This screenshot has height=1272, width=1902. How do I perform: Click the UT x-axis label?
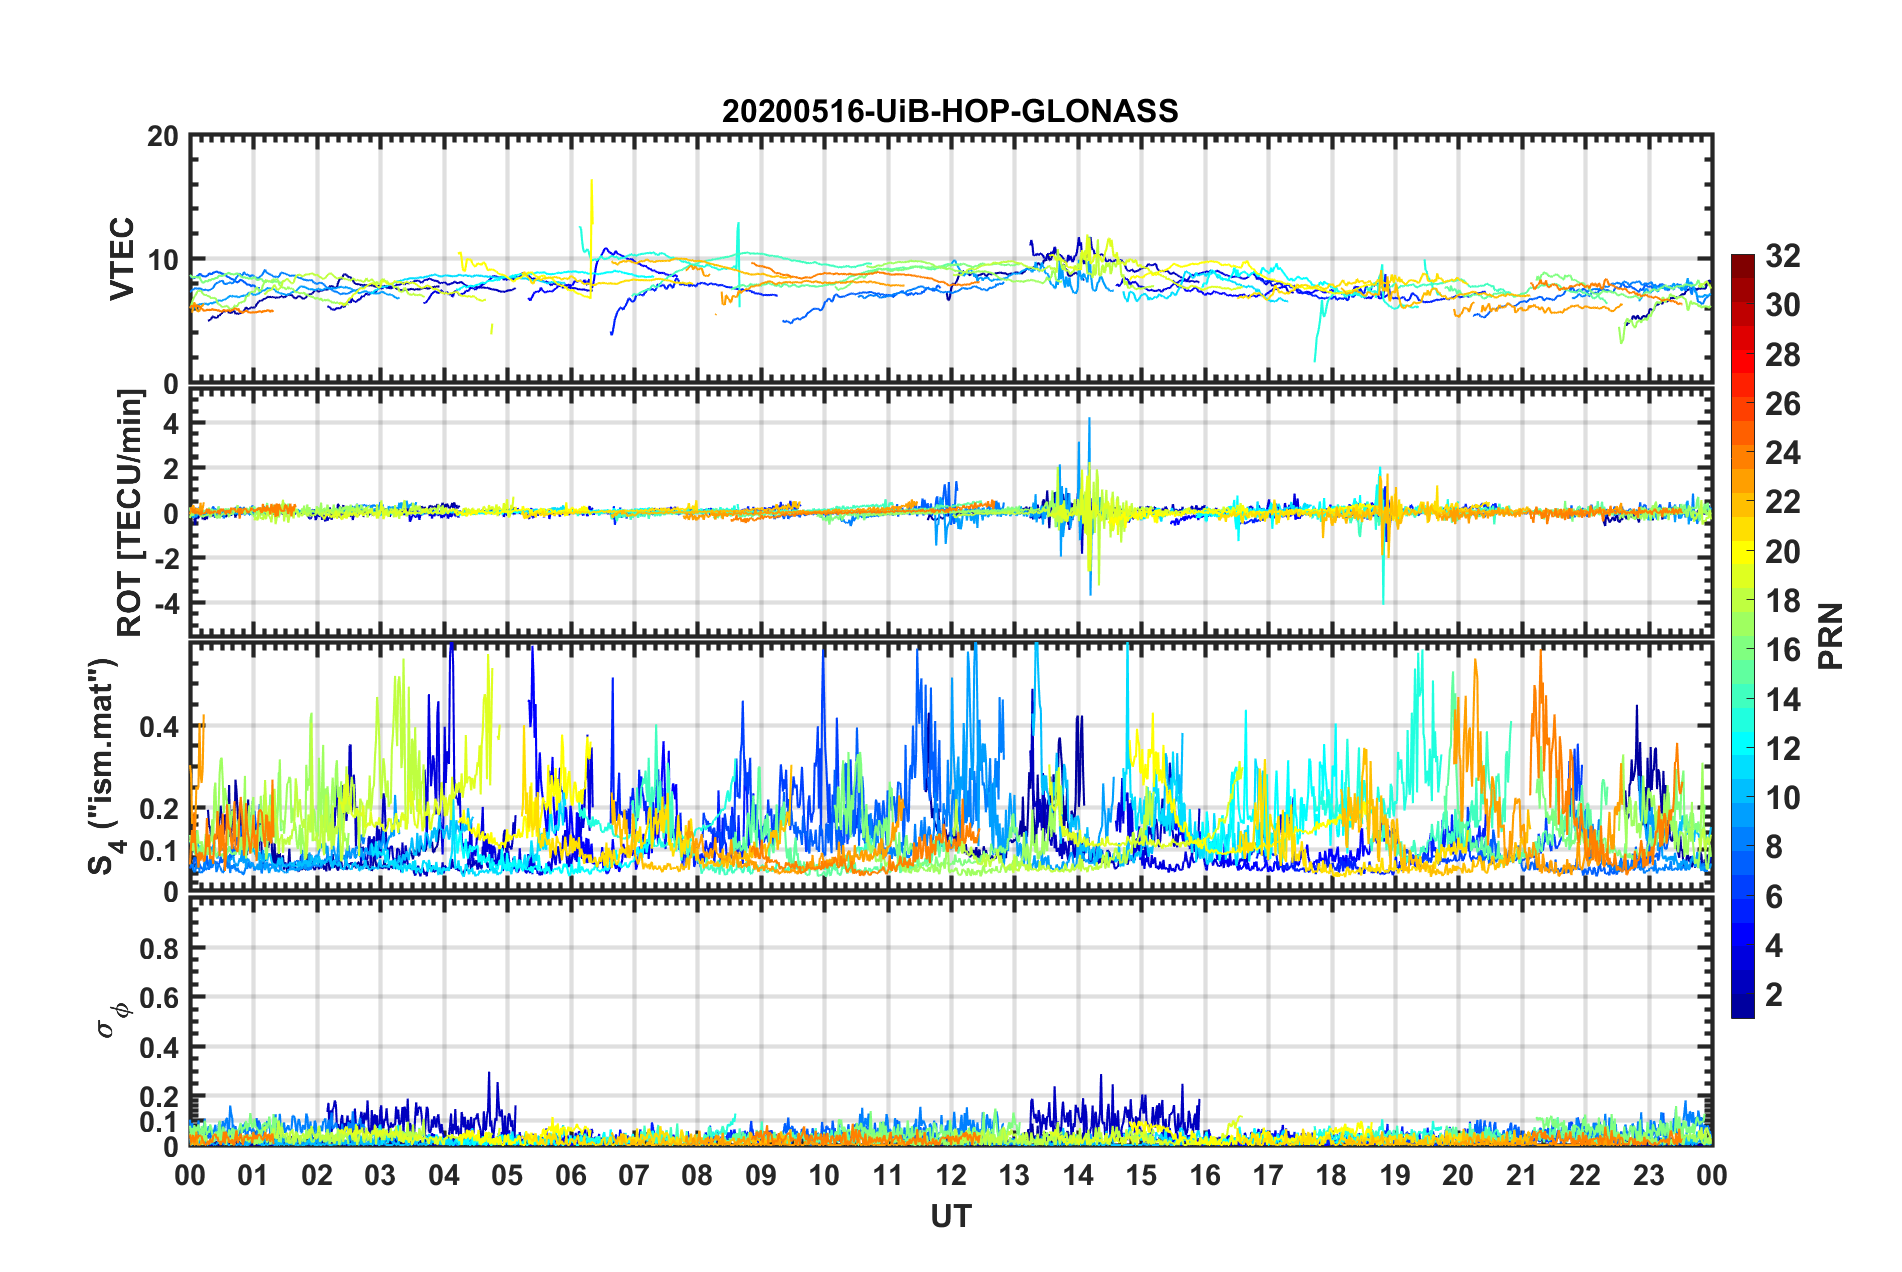coord(951,1216)
